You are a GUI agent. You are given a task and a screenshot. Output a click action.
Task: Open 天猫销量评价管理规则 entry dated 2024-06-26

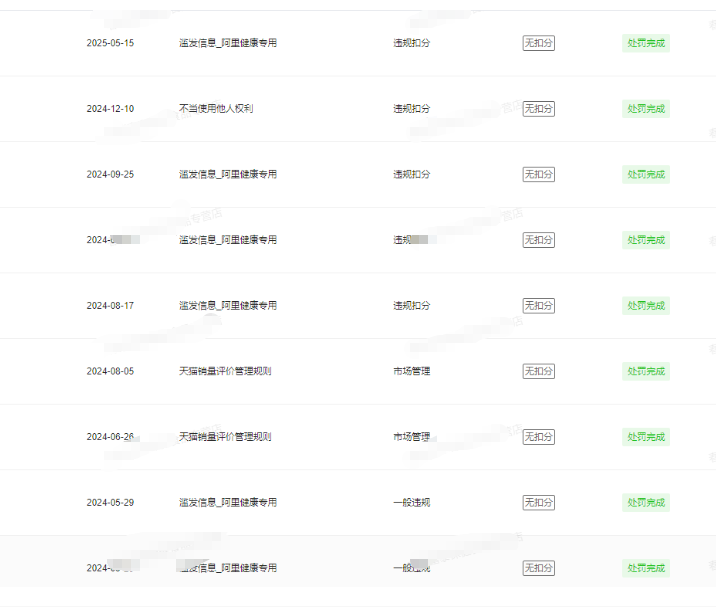[x=224, y=437]
